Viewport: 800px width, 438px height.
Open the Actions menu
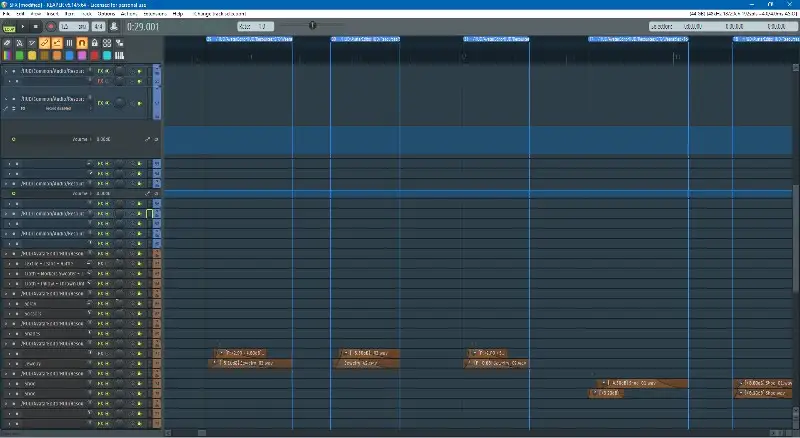click(x=127, y=14)
